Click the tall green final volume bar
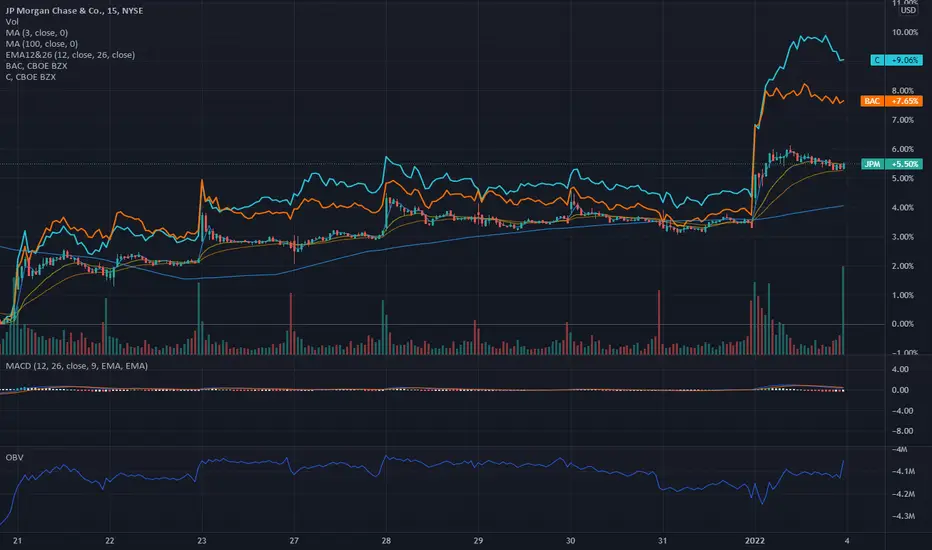 (843, 310)
